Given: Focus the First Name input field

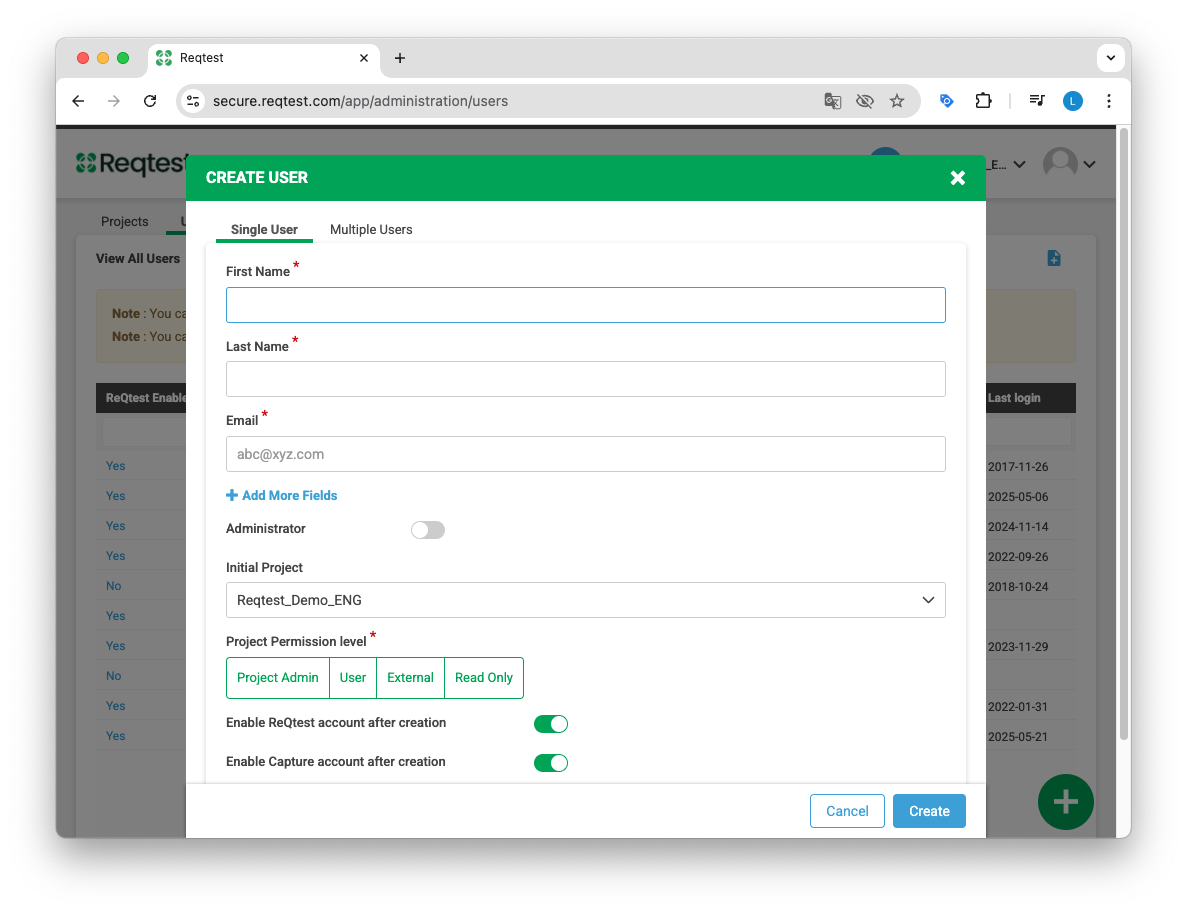Looking at the screenshot, I should [585, 305].
